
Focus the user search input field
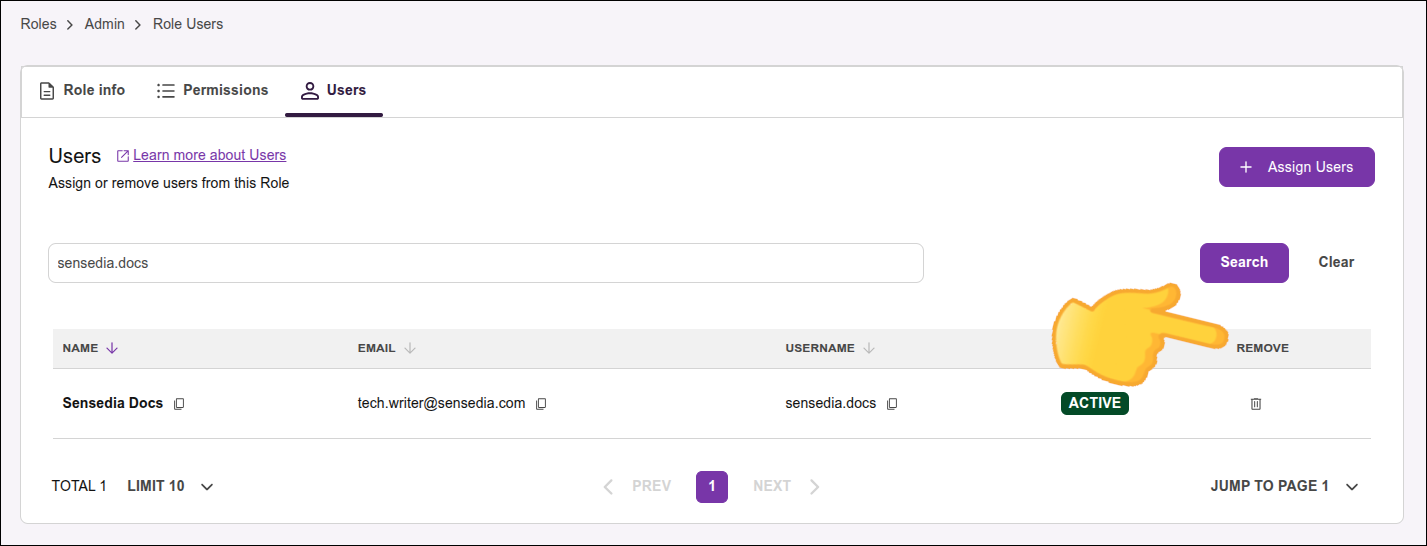(x=485, y=263)
